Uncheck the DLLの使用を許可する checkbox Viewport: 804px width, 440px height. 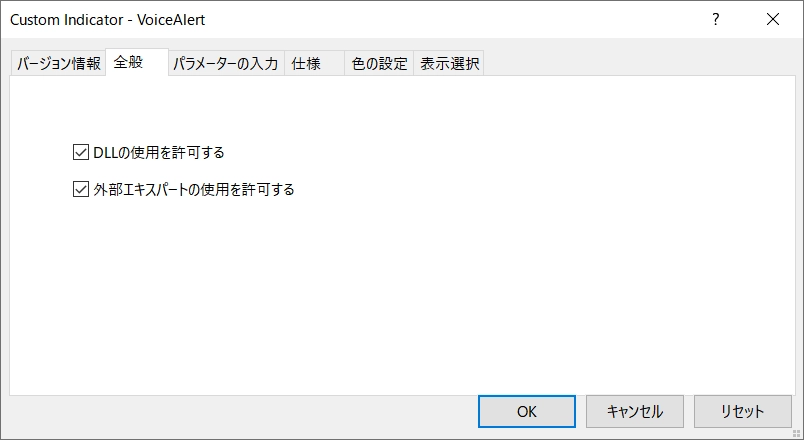(82, 153)
